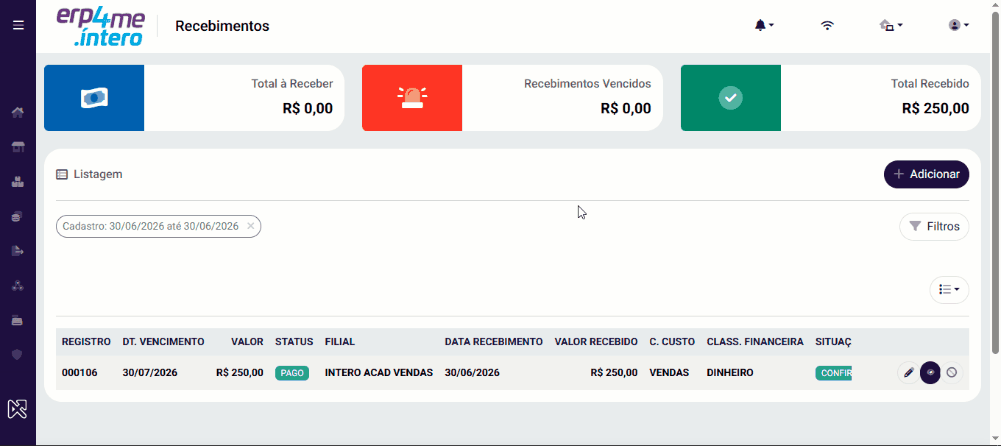
Task: Click the PAGO status badge
Action: point(292,373)
